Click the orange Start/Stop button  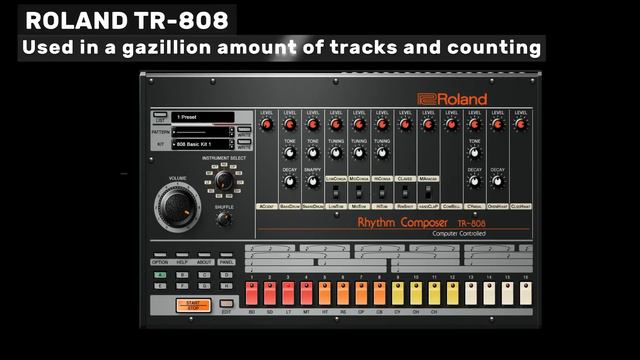click(x=193, y=305)
